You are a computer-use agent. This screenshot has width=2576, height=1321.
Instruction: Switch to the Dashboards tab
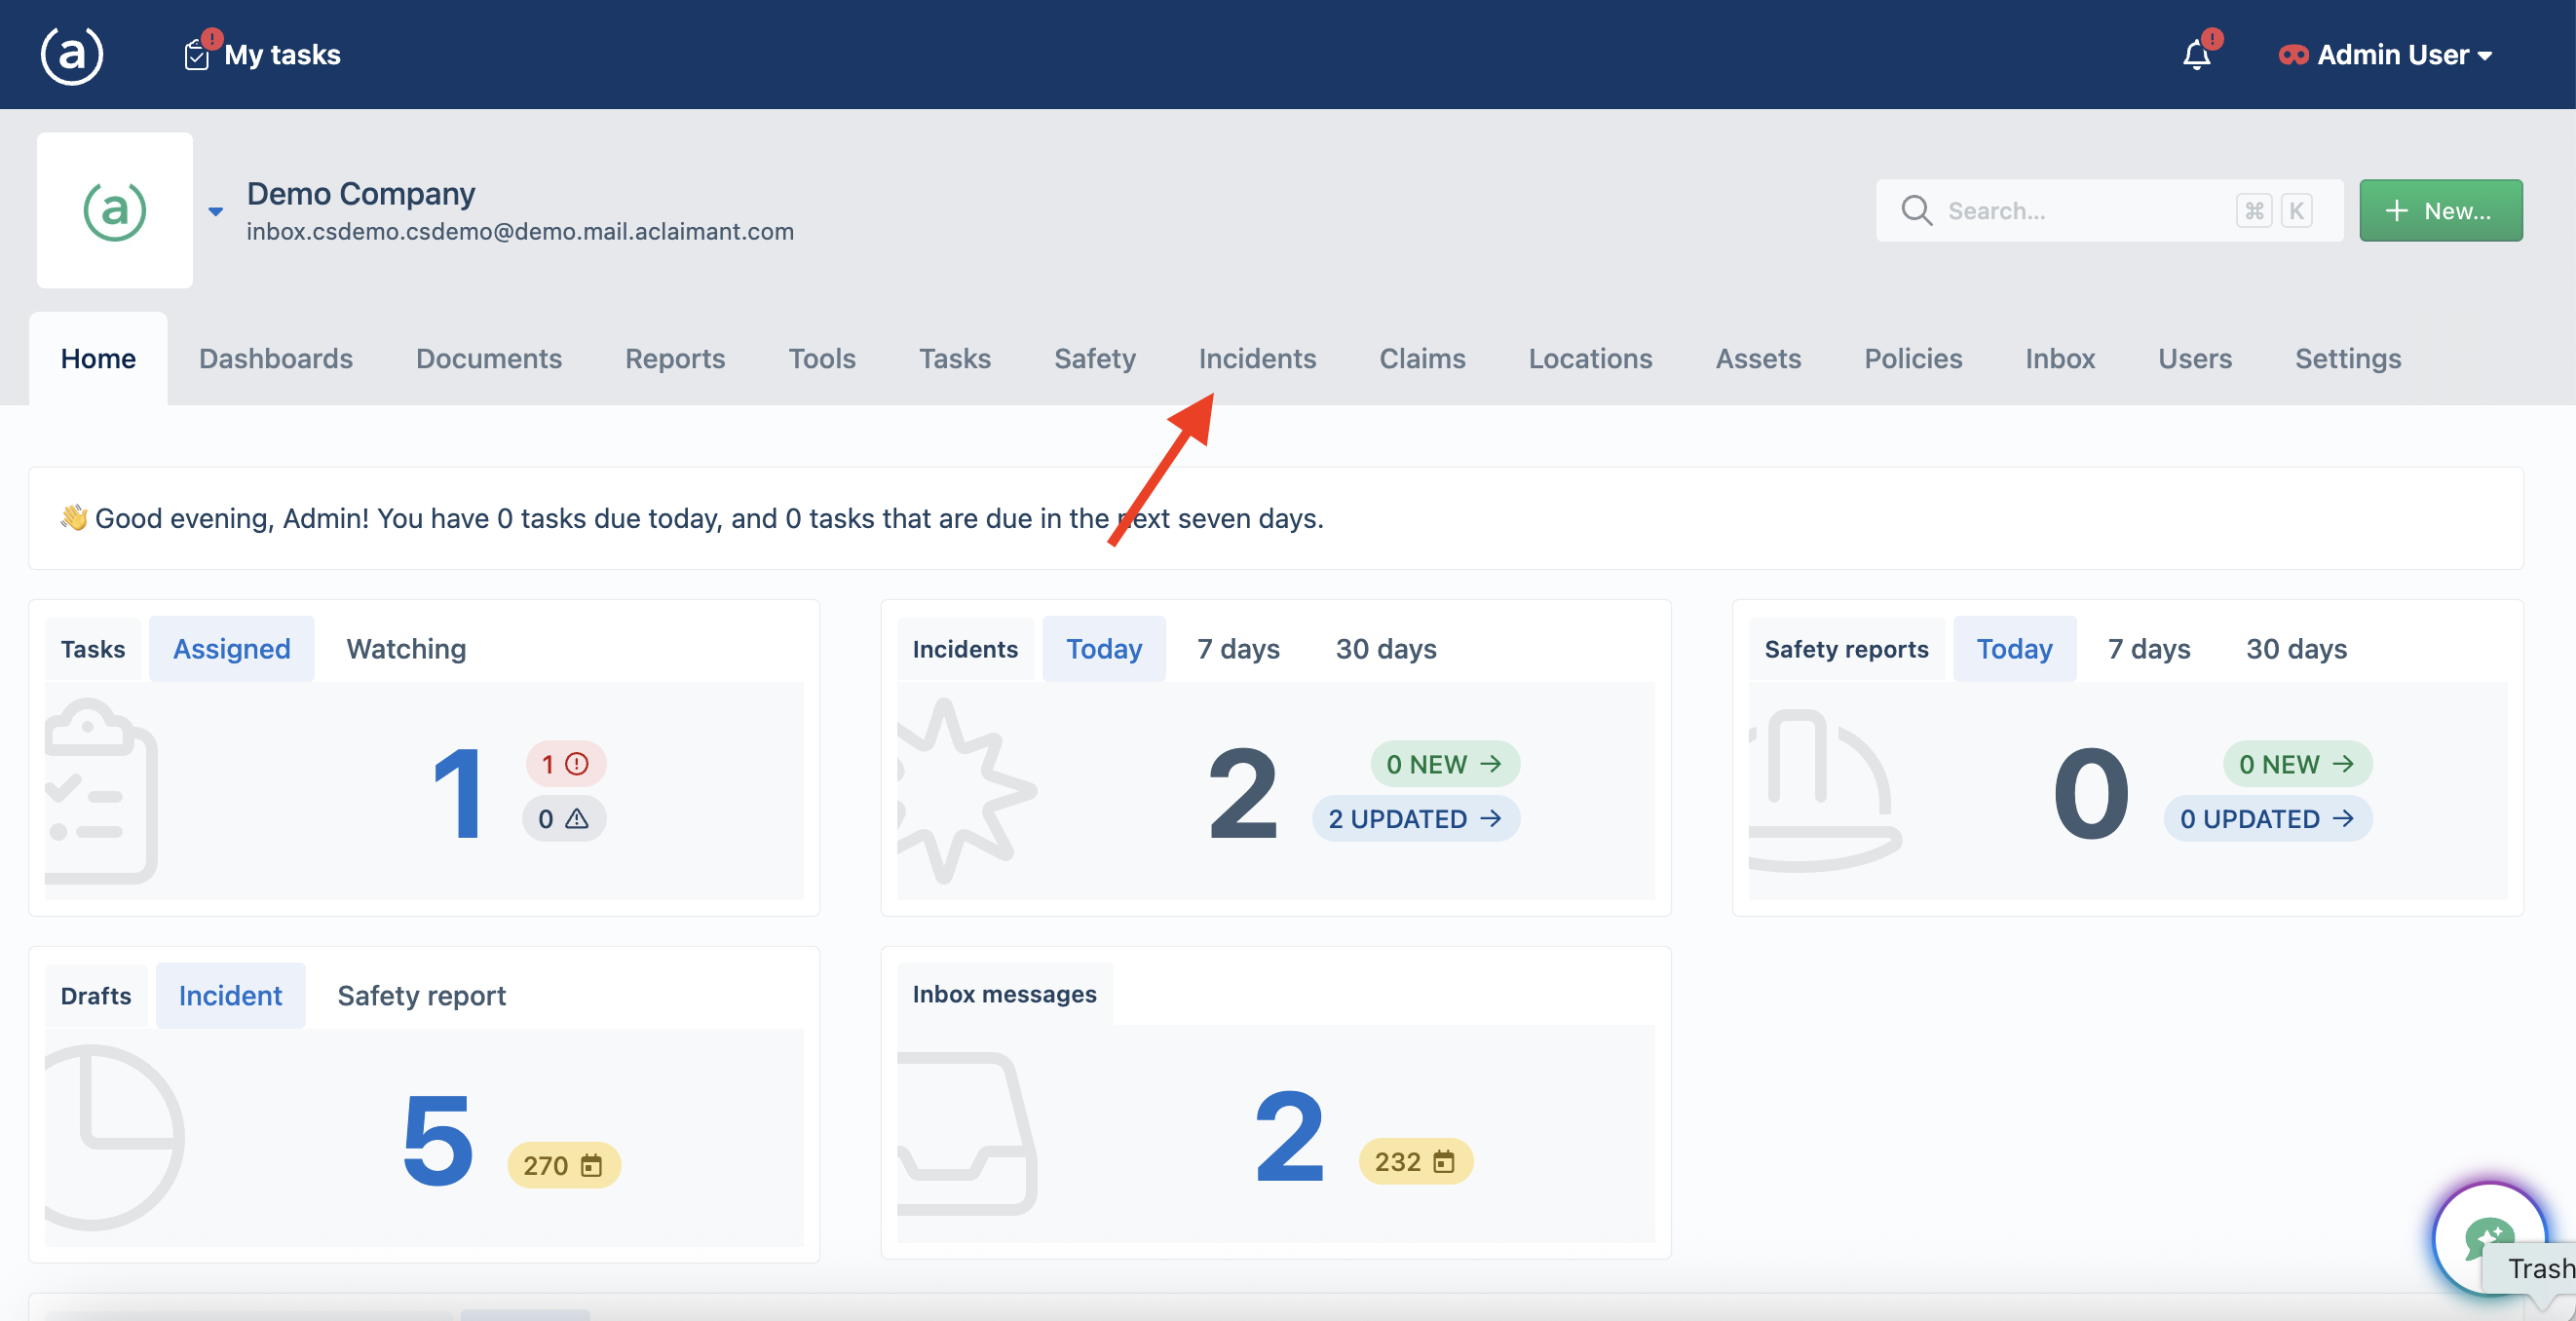tap(276, 358)
